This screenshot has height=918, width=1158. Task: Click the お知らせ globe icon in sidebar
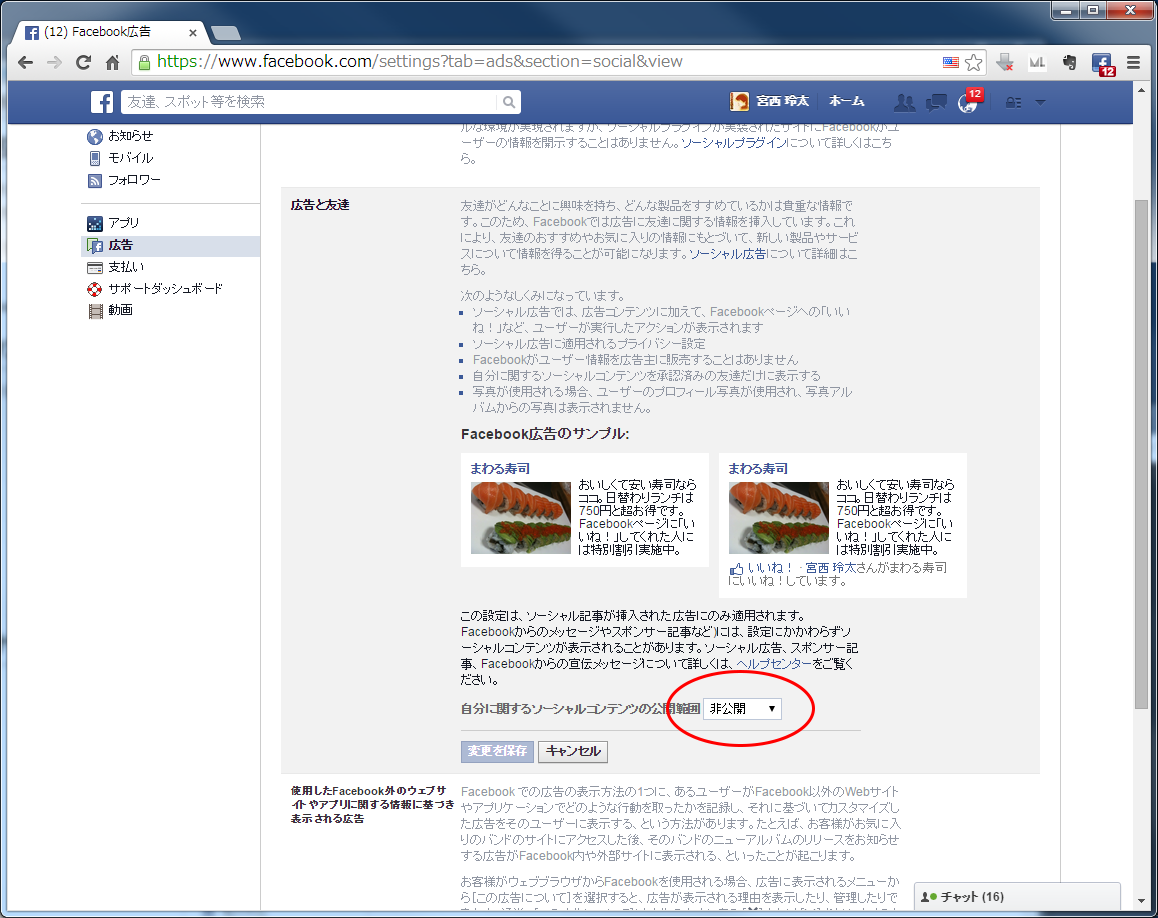[x=95, y=137]
